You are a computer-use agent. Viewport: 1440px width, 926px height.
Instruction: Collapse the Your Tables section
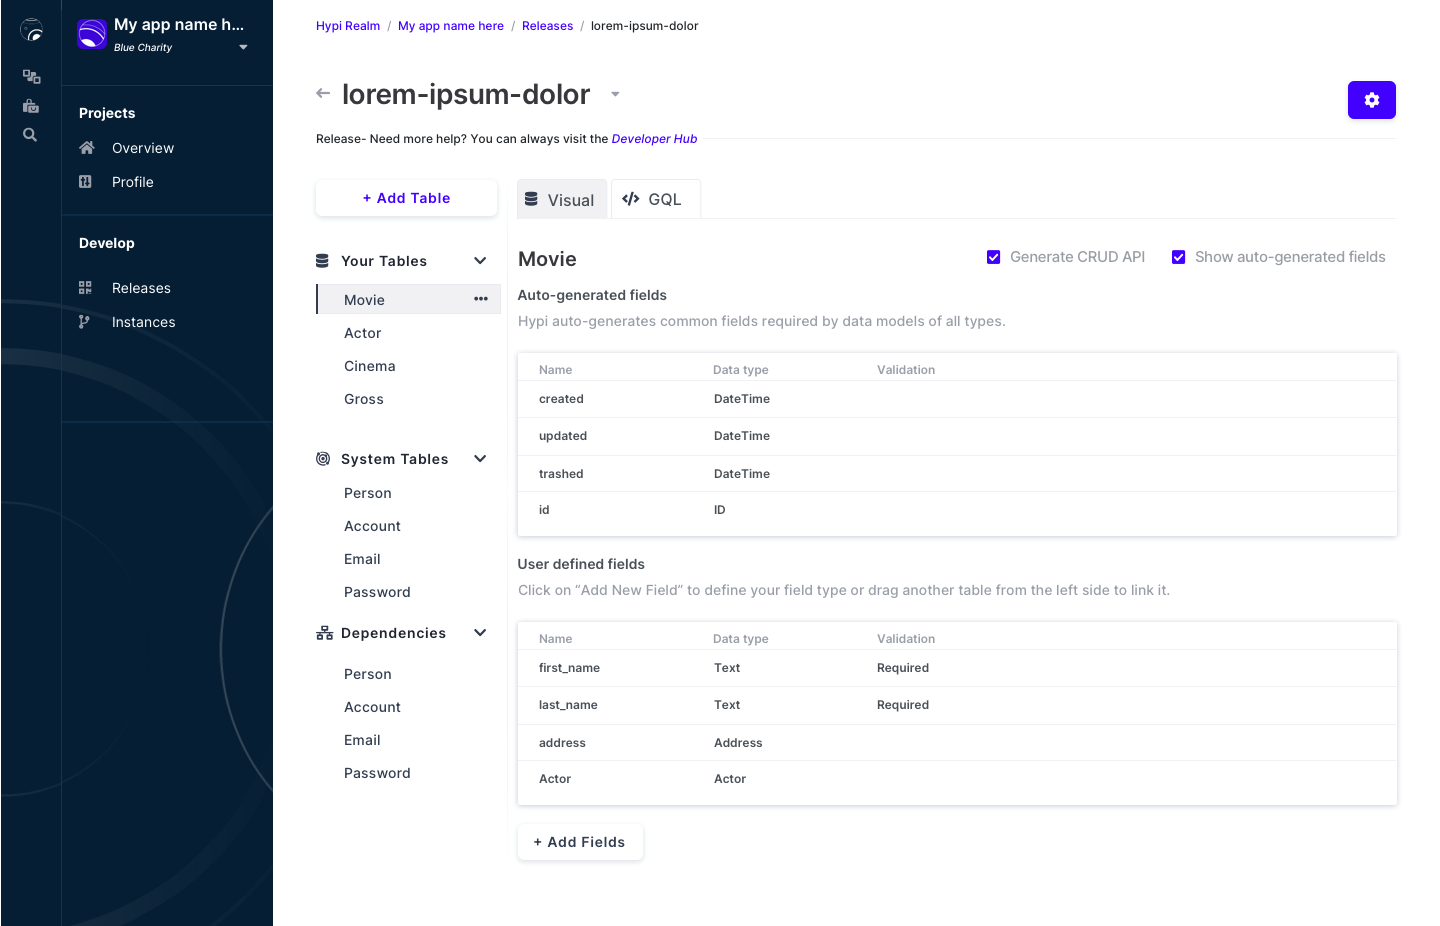tap(480, 261)
